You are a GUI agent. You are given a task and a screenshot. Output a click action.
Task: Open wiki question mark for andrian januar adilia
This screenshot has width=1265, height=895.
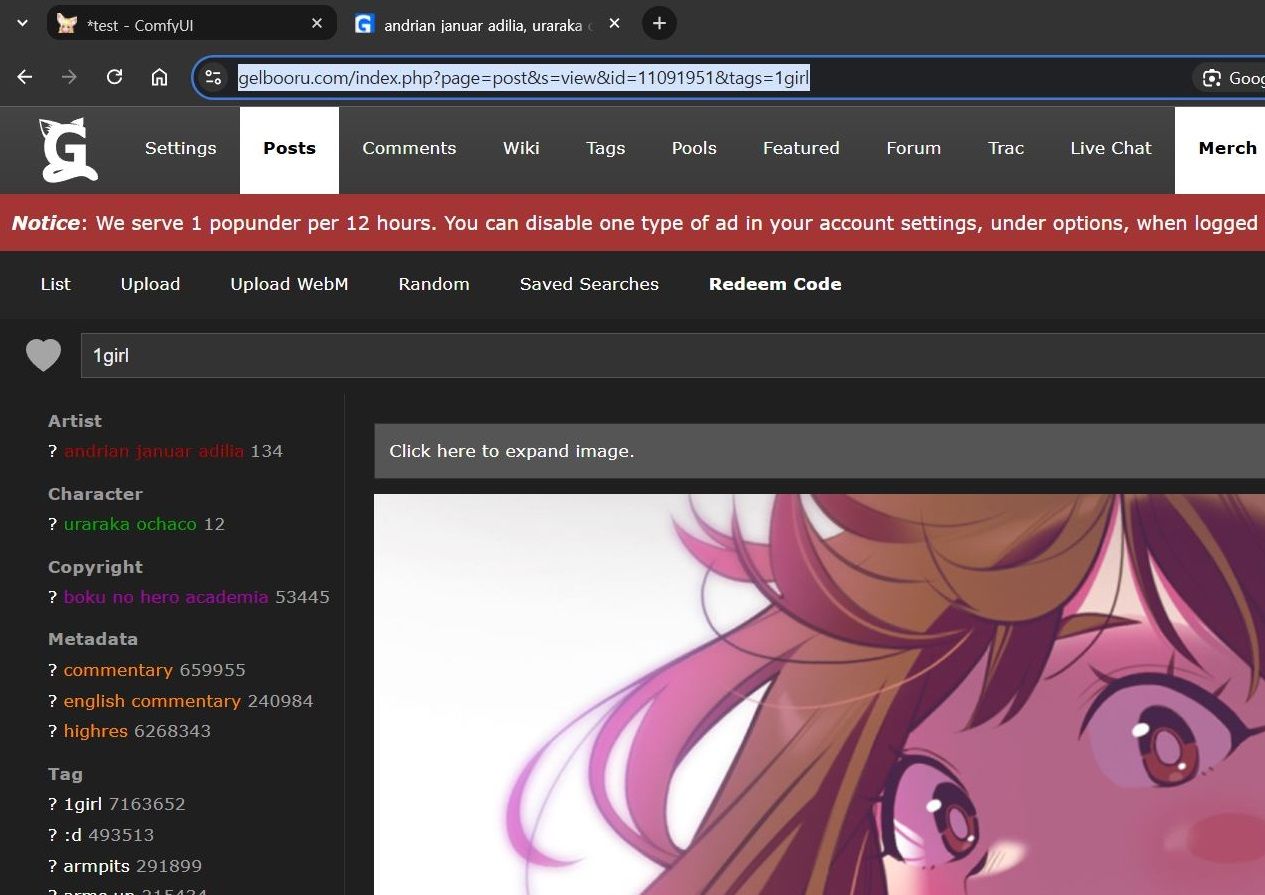[53, 451]
